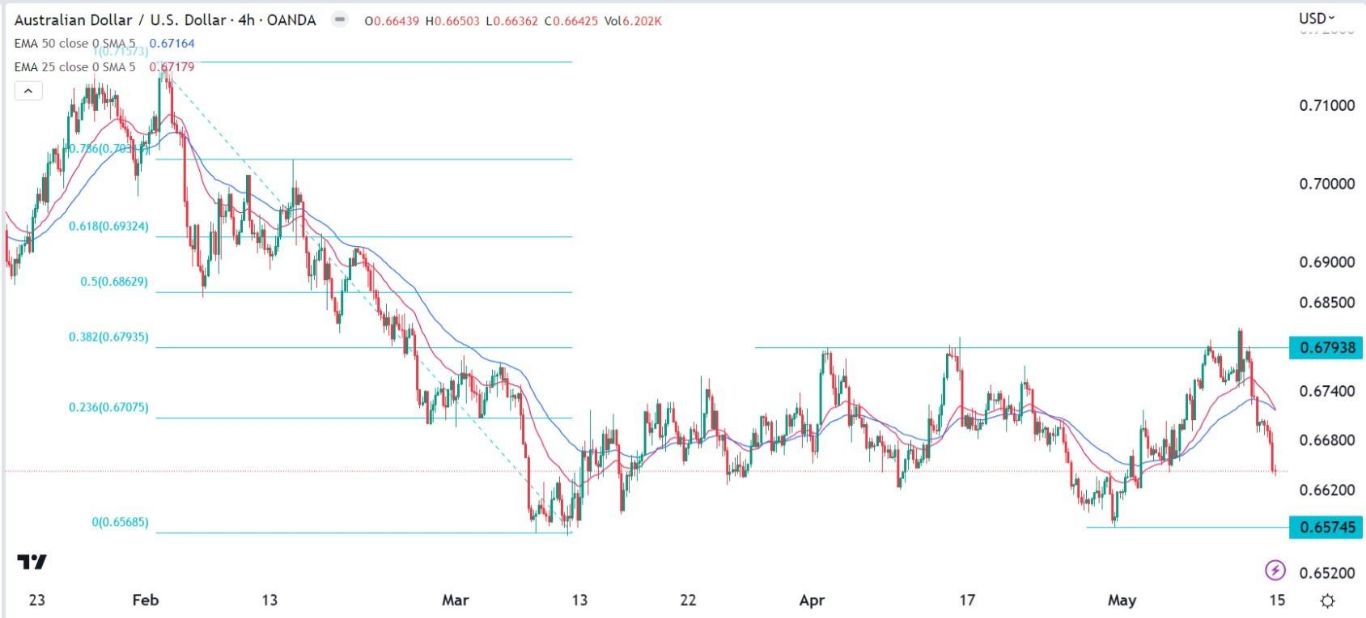Screen dimensions: 1366x618
Task: Click the 0.71000 price axis label
Action: (1325, 106)
